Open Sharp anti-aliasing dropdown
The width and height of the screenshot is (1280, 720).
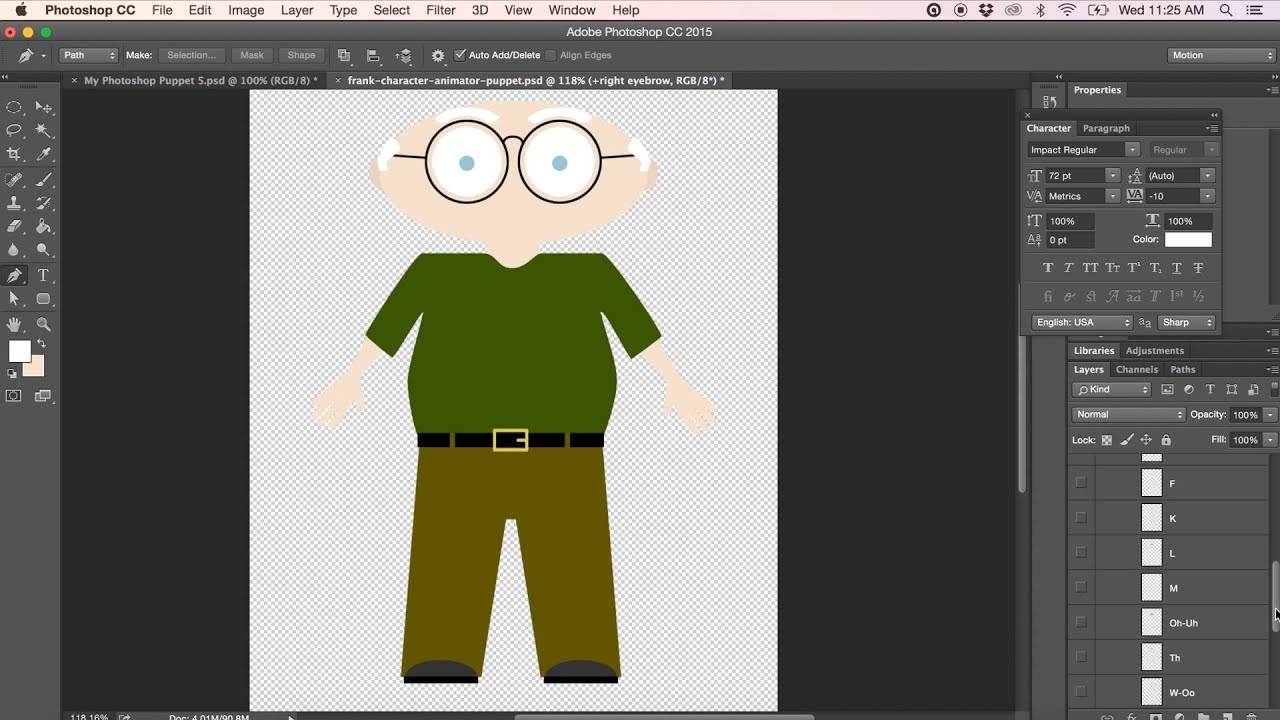tap(1187, 322)
